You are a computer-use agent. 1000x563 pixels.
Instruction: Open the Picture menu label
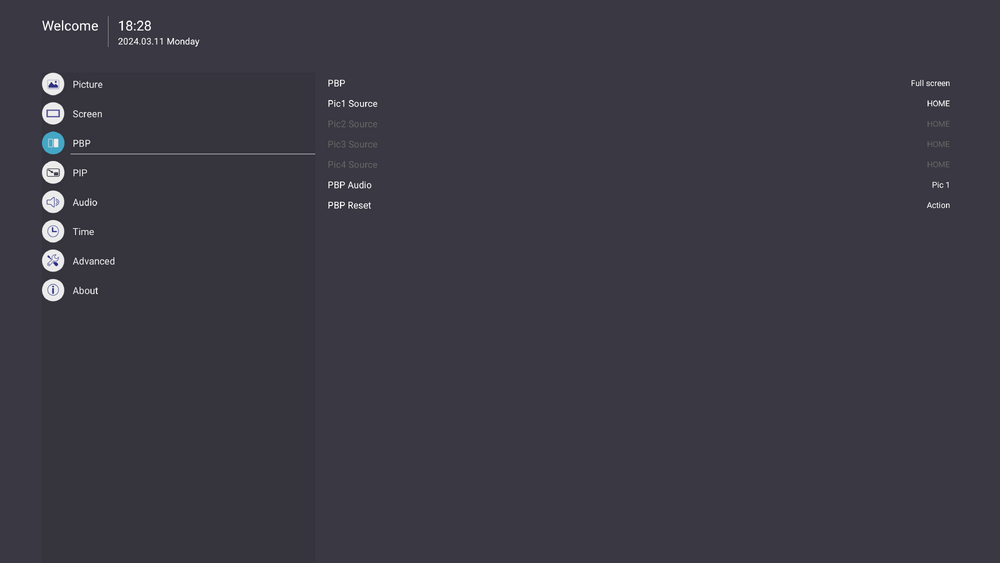click(87, 84)
